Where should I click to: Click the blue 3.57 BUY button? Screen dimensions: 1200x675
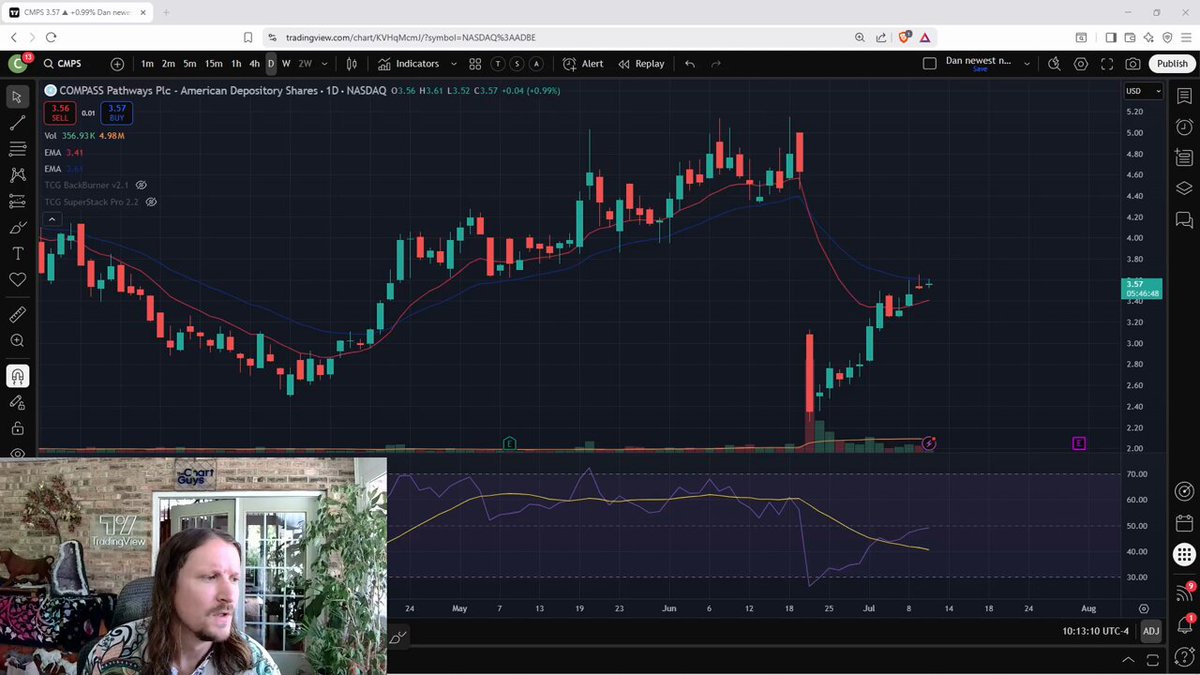click(x=117, y=112)
